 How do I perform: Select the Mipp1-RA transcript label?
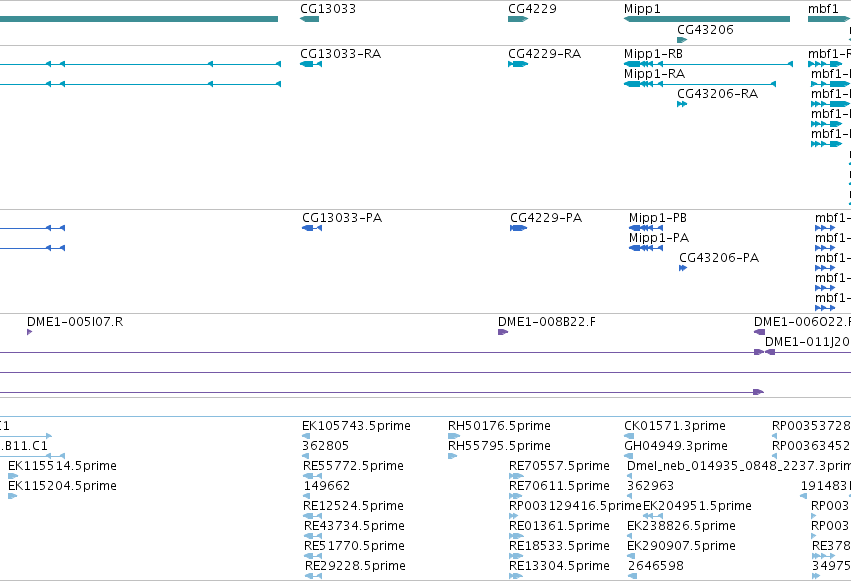click(655, 74)
